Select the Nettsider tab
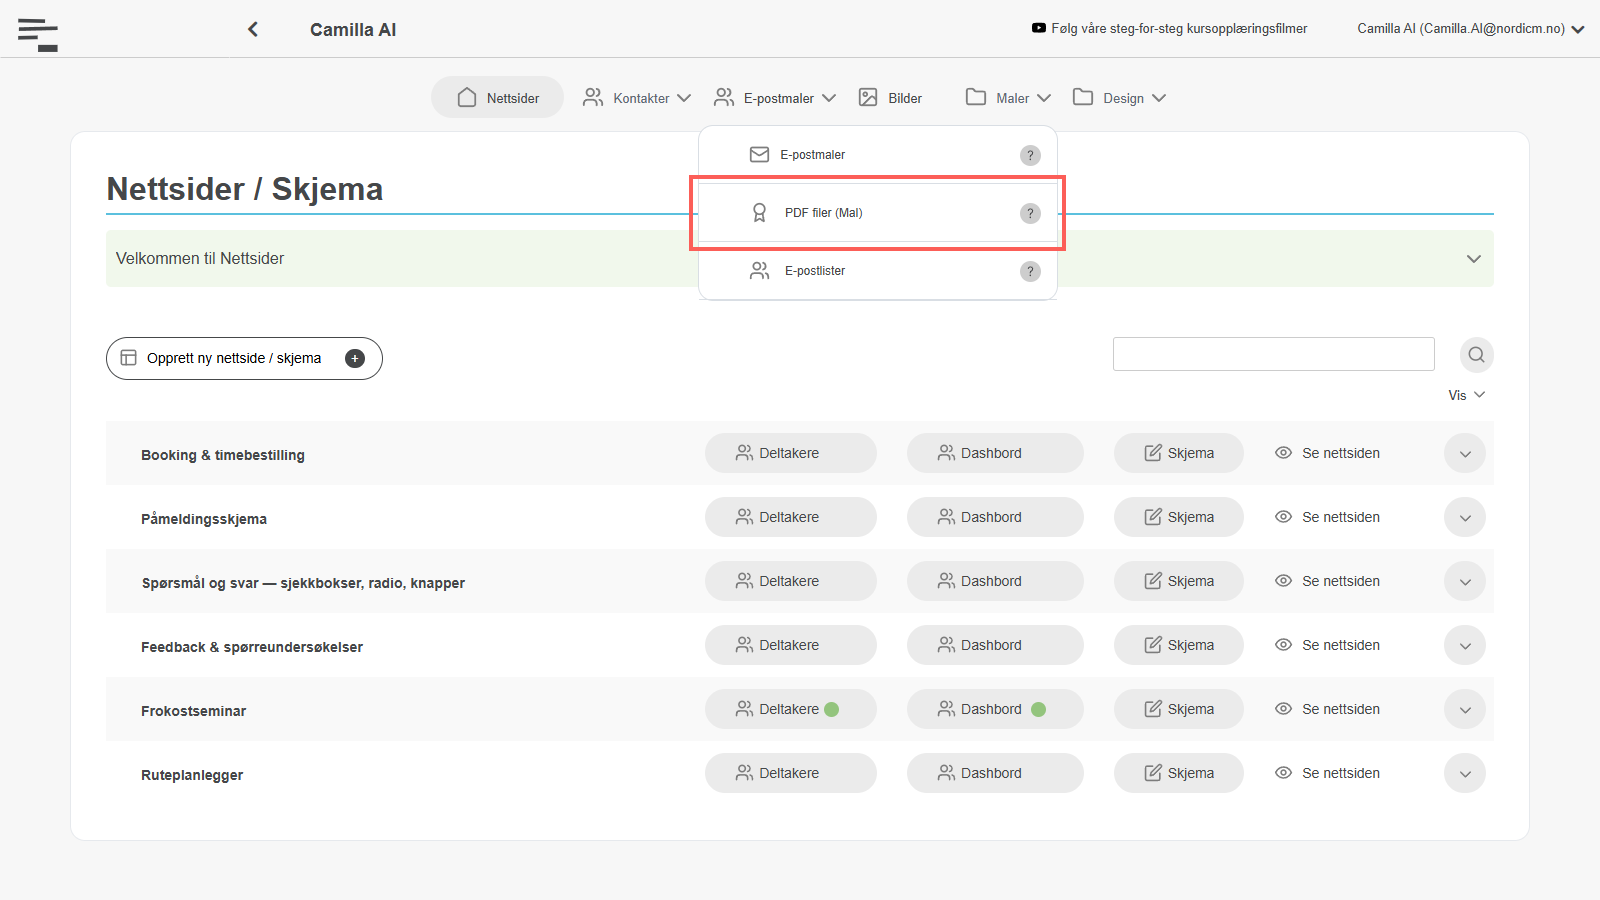This screenshot has width=1600, height=900. (497, 97)
